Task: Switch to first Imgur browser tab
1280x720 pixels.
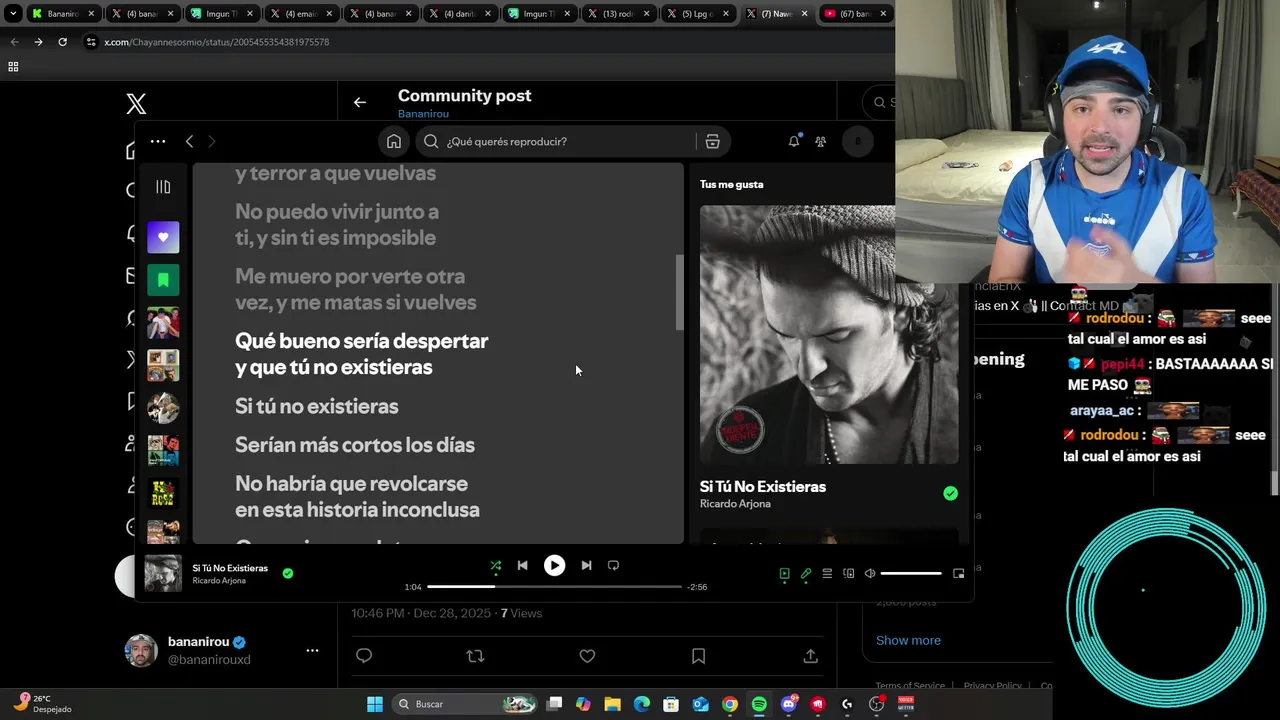Action: pyautogui.click(x=221, y=14)
